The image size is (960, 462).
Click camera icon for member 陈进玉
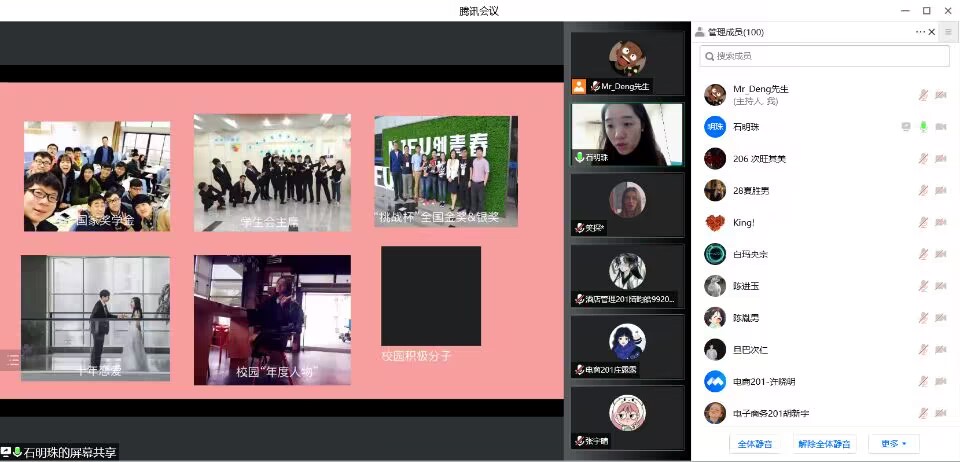pyautogui.click(x=941, y=286)
